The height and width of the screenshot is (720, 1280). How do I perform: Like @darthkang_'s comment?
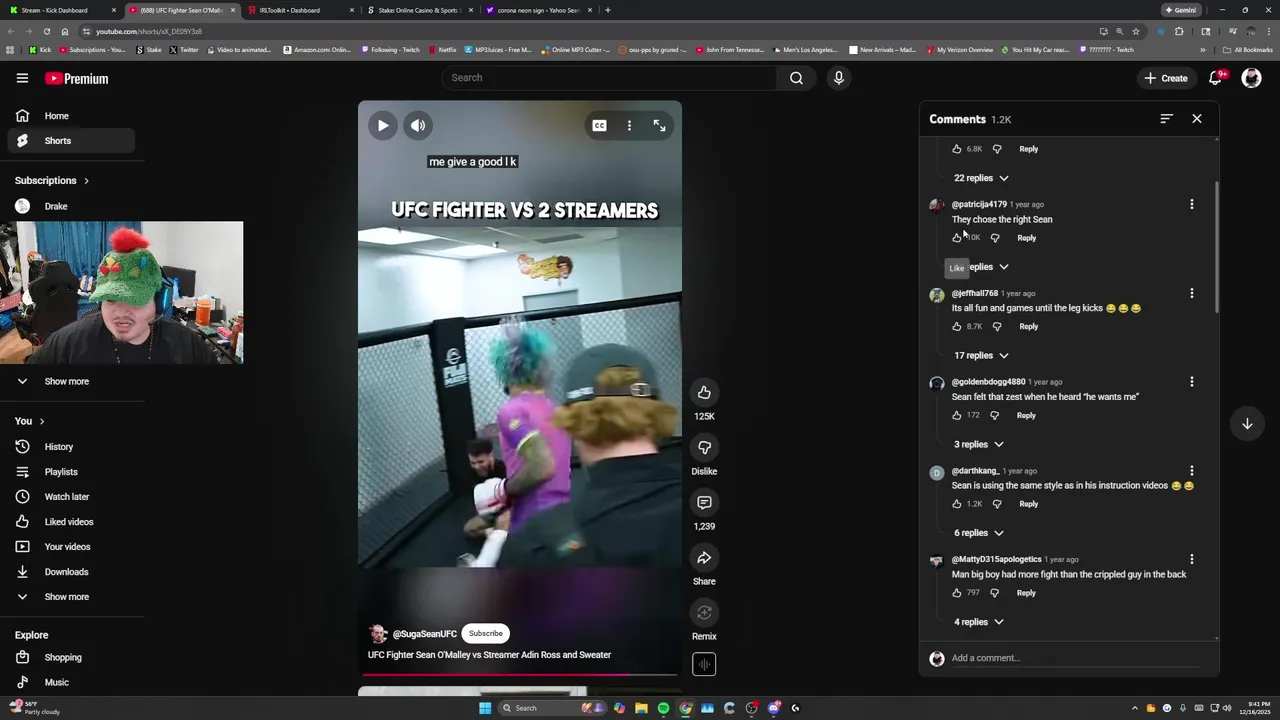[957, 504]
